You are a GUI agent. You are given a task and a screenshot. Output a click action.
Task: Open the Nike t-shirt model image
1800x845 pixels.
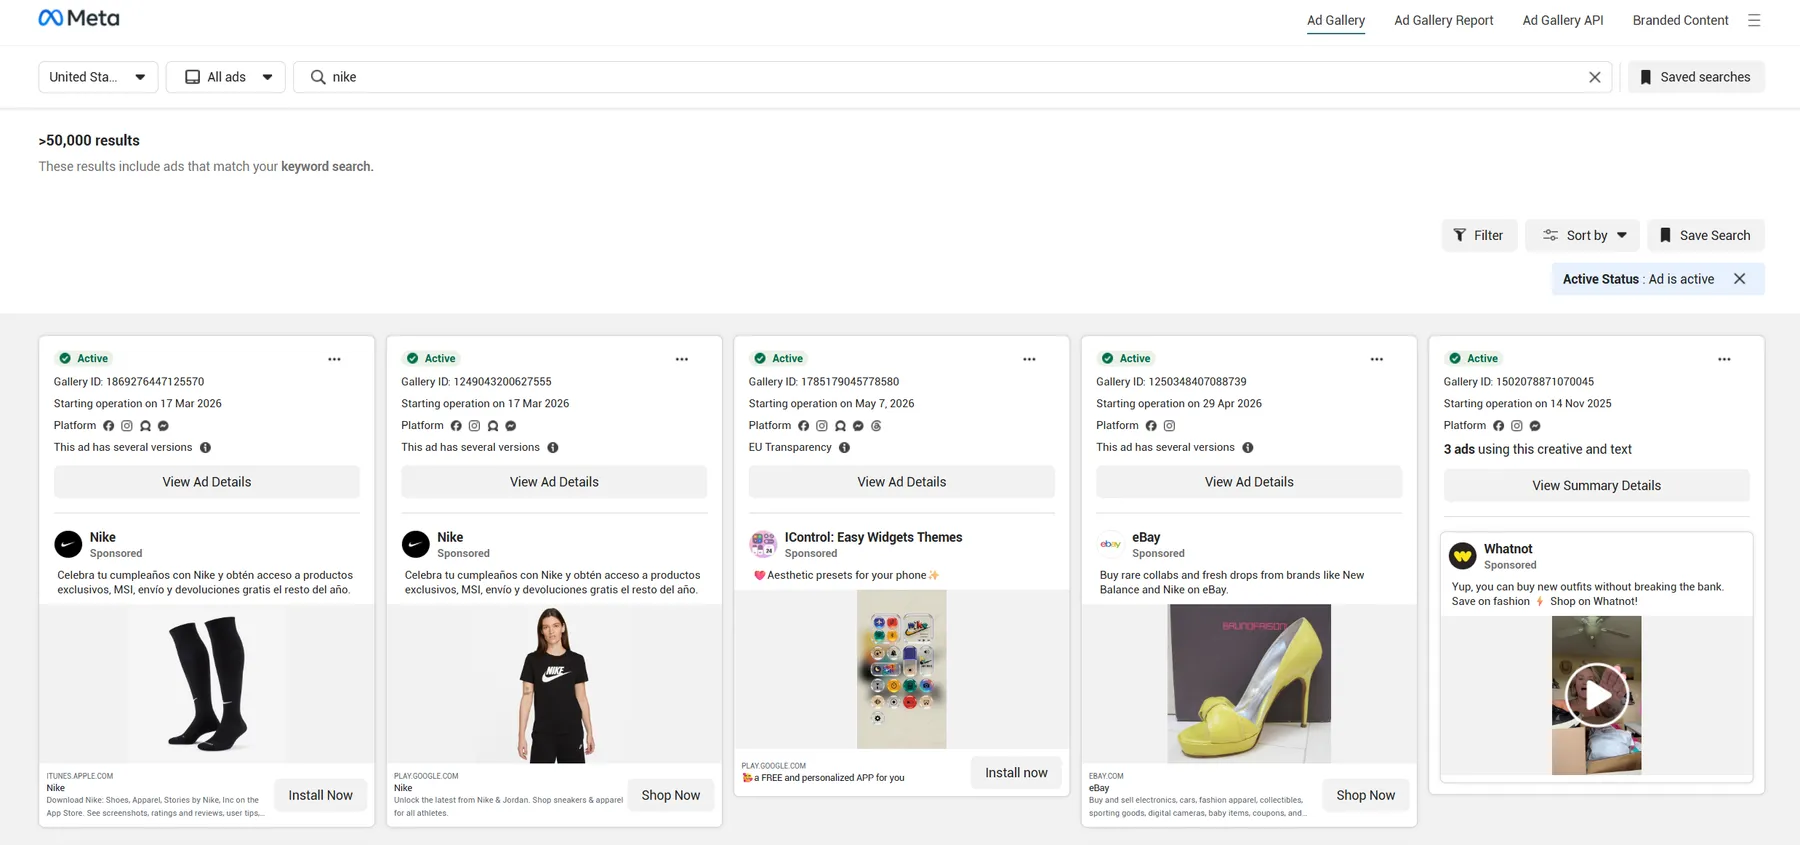[x=554, y=684]
